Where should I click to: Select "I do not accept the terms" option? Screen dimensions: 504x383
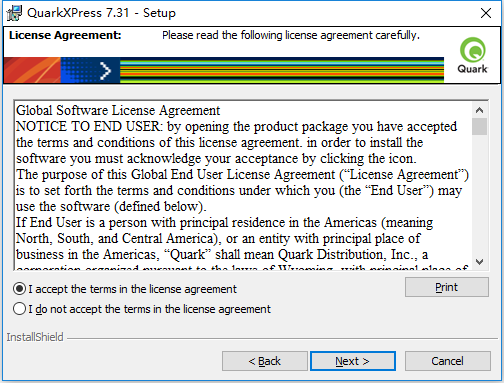tap(19, 309)
